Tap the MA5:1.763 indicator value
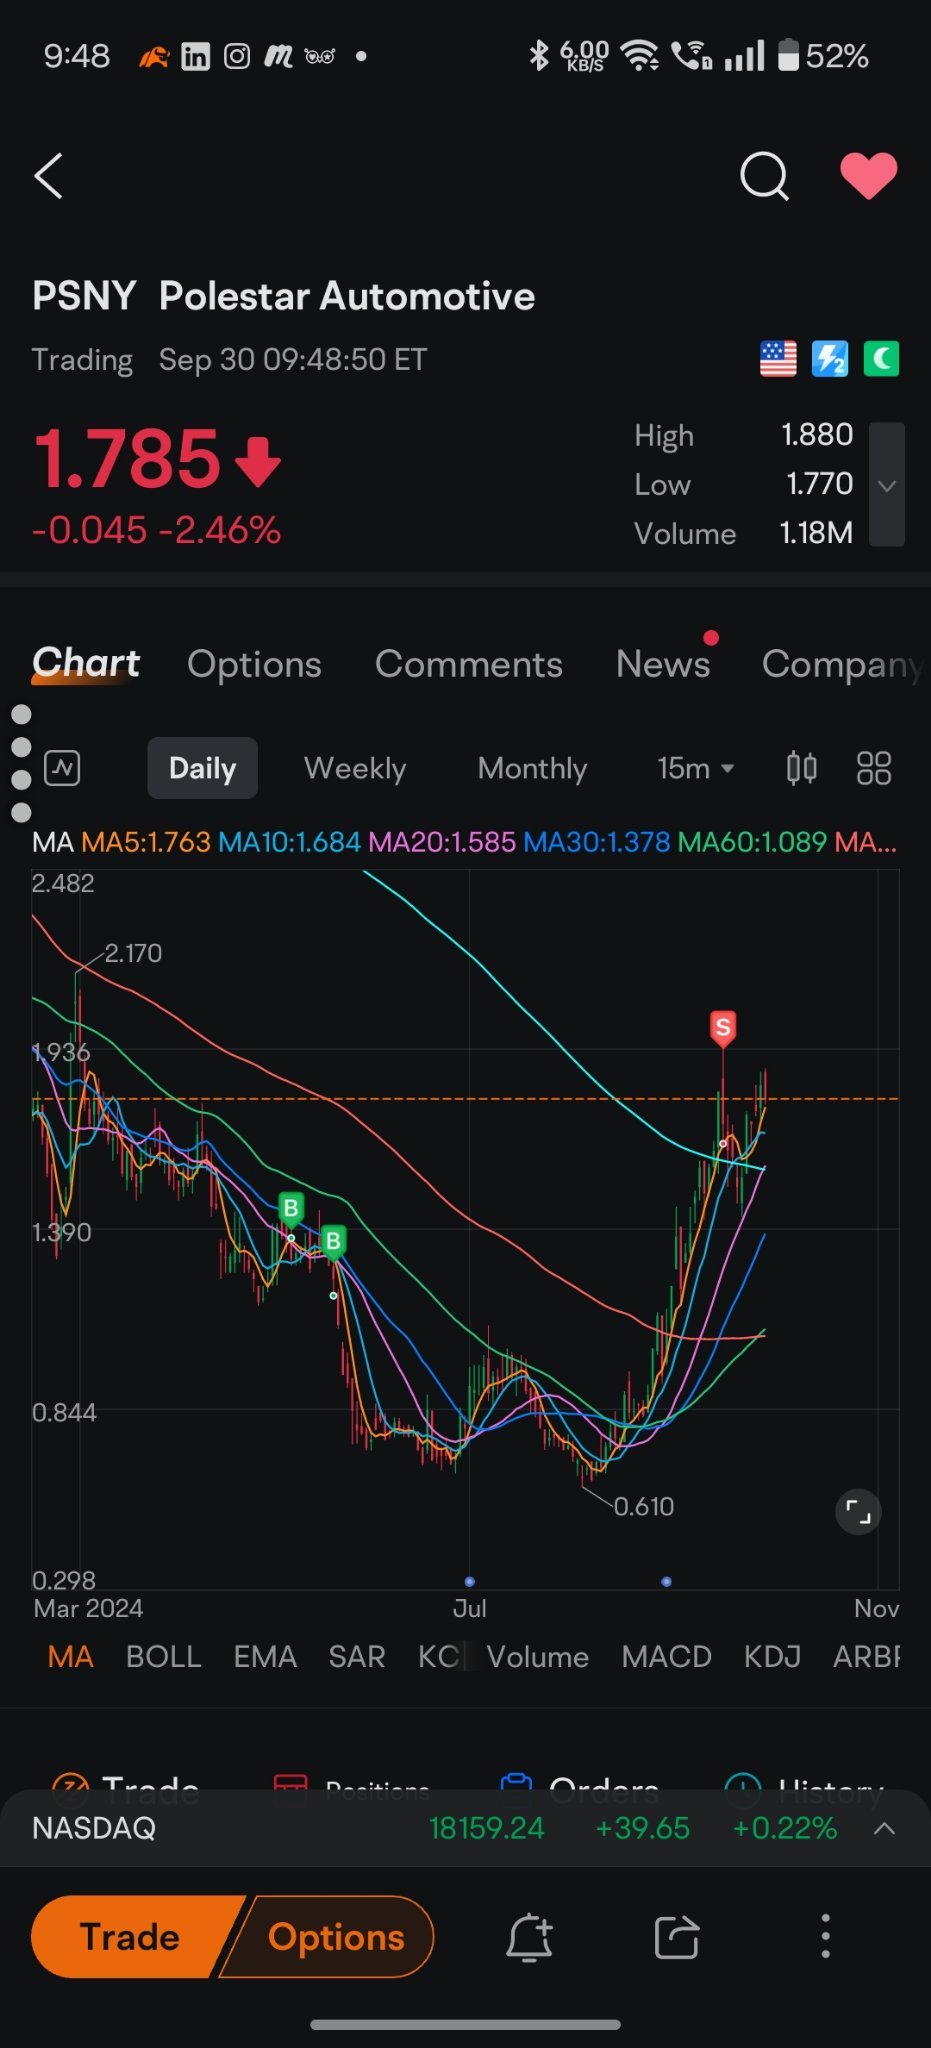931x2048 pixels. [x=146, y=842]
